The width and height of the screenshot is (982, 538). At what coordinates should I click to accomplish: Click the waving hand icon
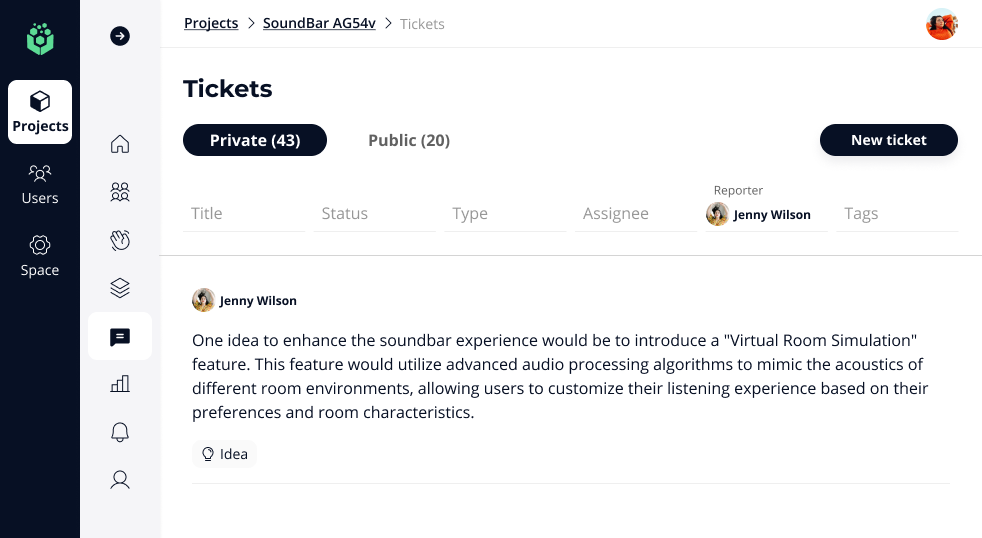(120, 240)
